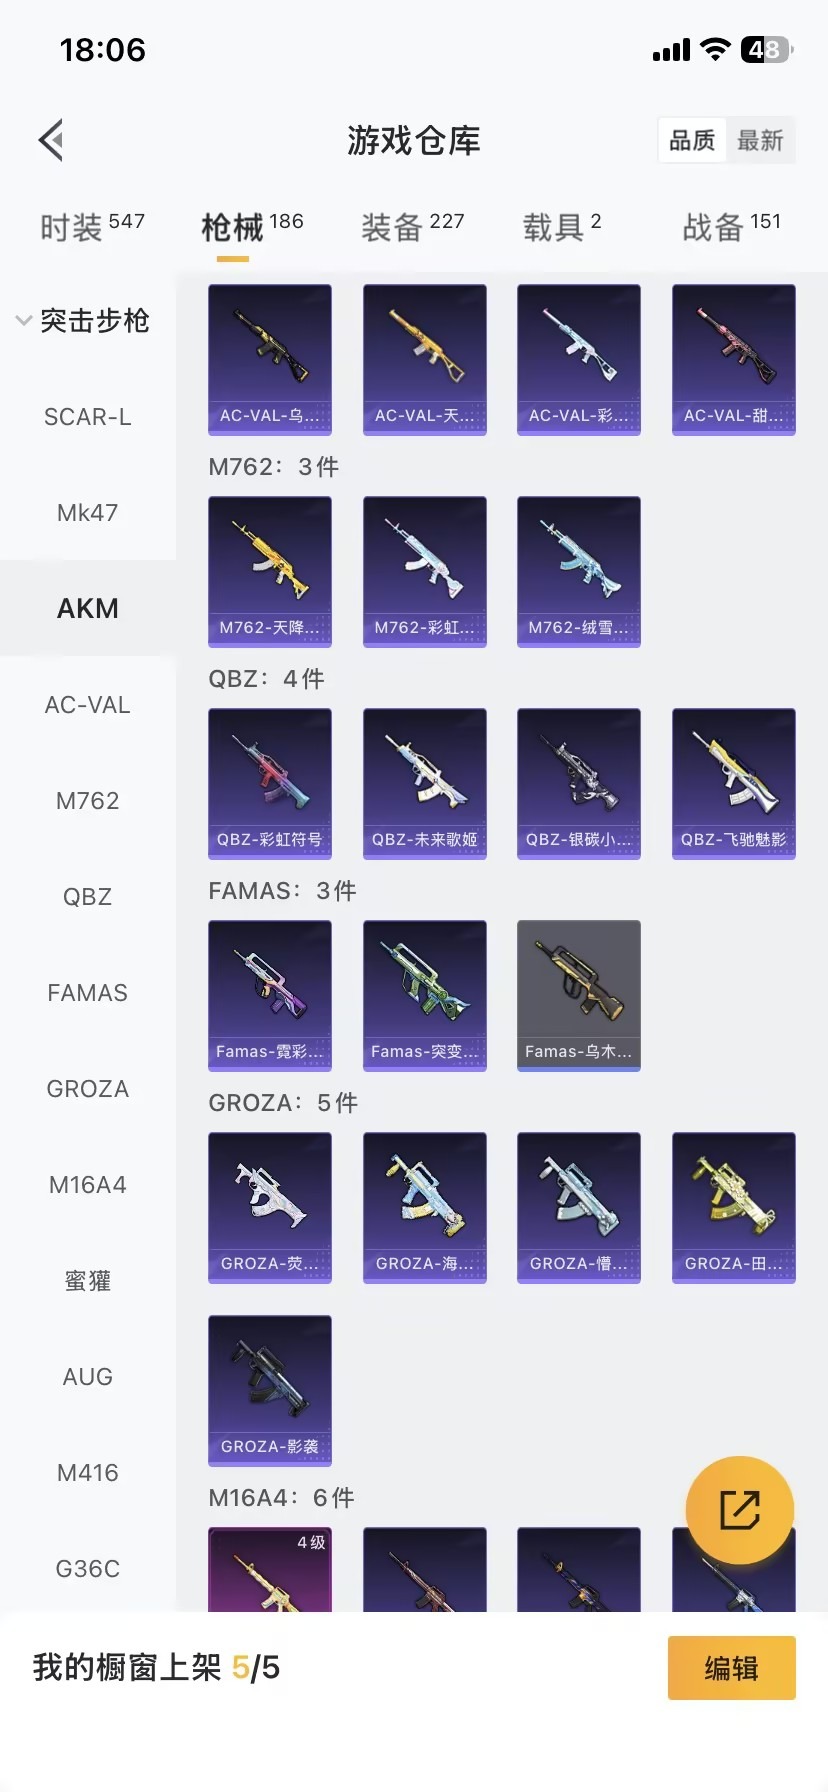Switch to the 装备 tab
Image resolution: width=828 pixels, height=1792 pixels.
click(x=412, y=227)
